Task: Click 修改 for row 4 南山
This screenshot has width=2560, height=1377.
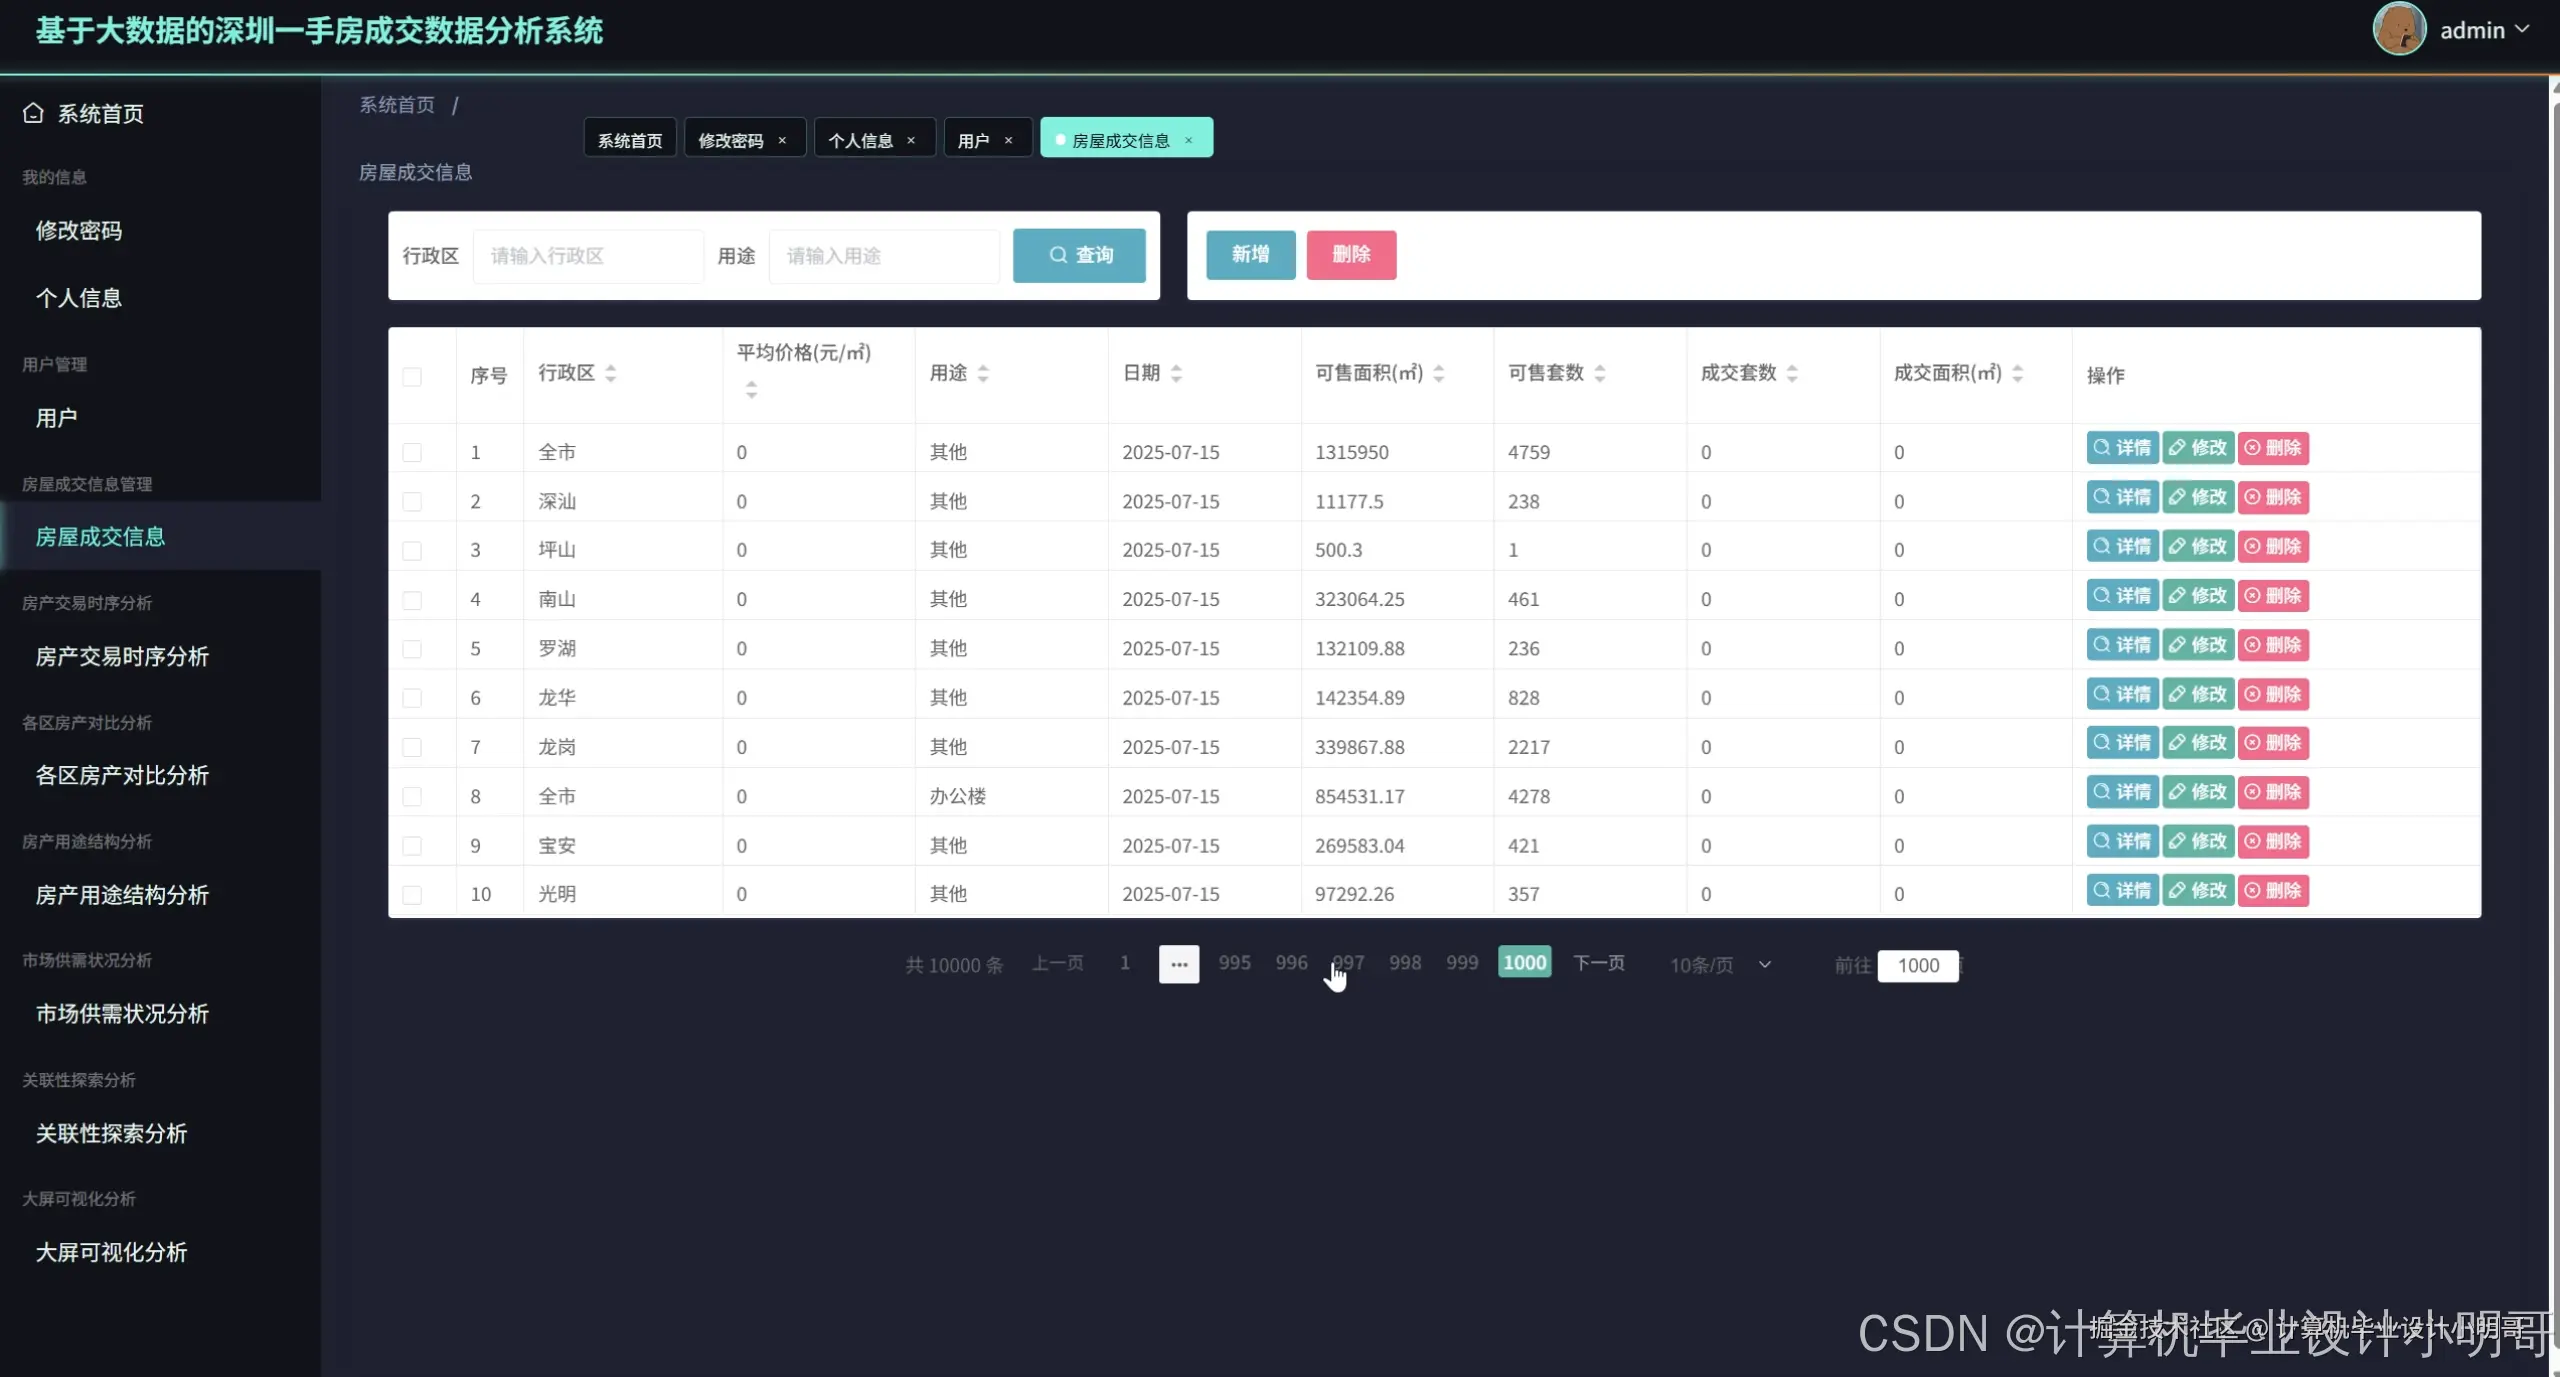Action: [2198, 596]
